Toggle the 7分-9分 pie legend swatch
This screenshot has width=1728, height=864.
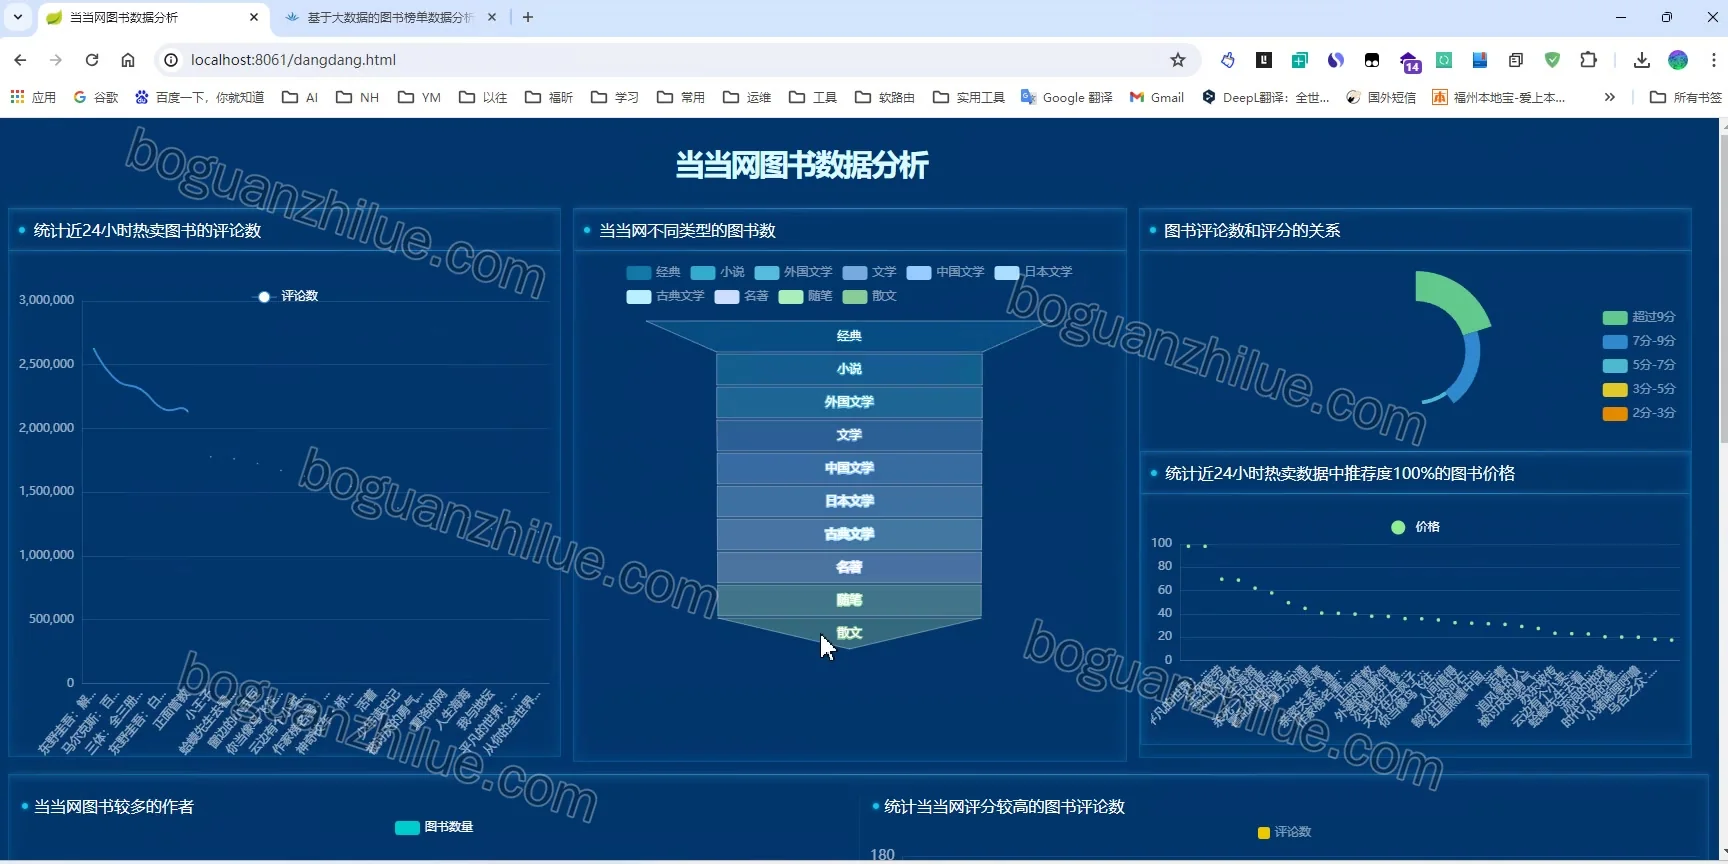pyautogui.click(x=1614, y=342)
